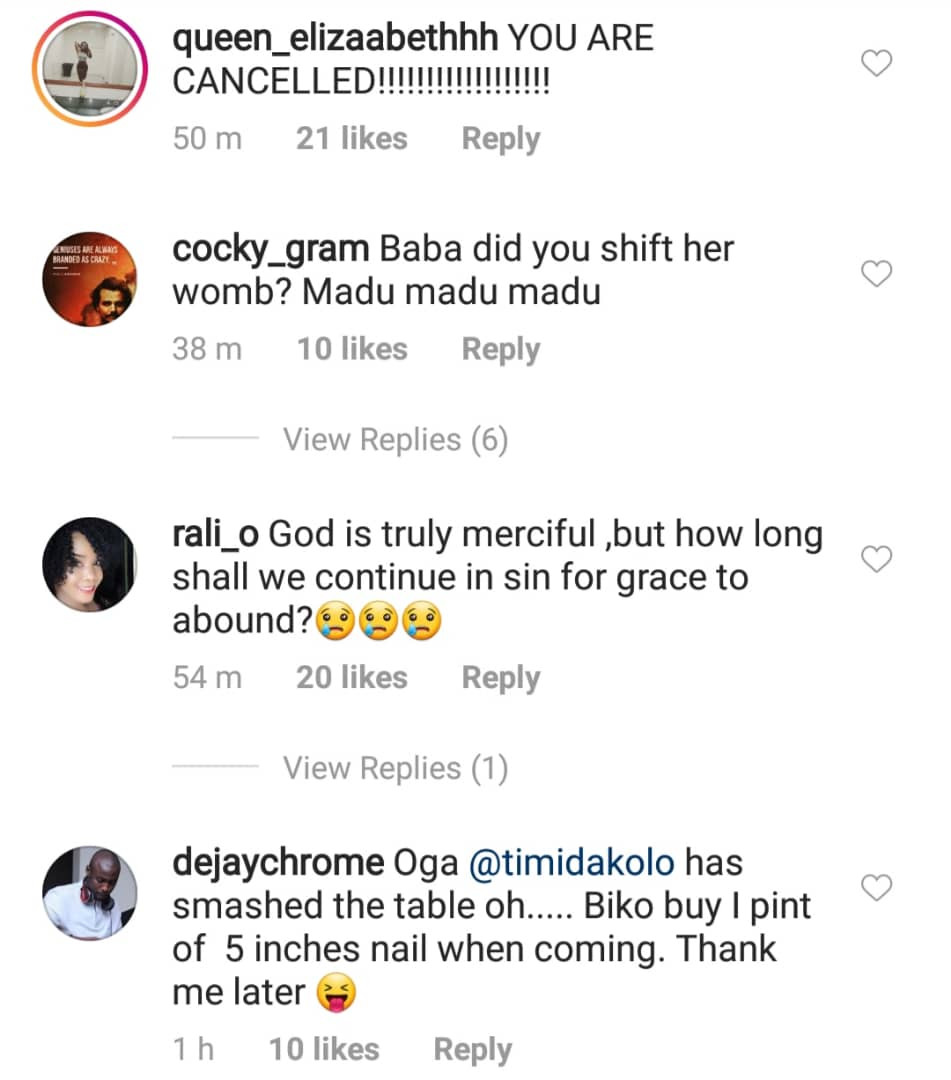951x1080 pixels.
Task: View rali_o's profile photo
Action: pos(90,566)
